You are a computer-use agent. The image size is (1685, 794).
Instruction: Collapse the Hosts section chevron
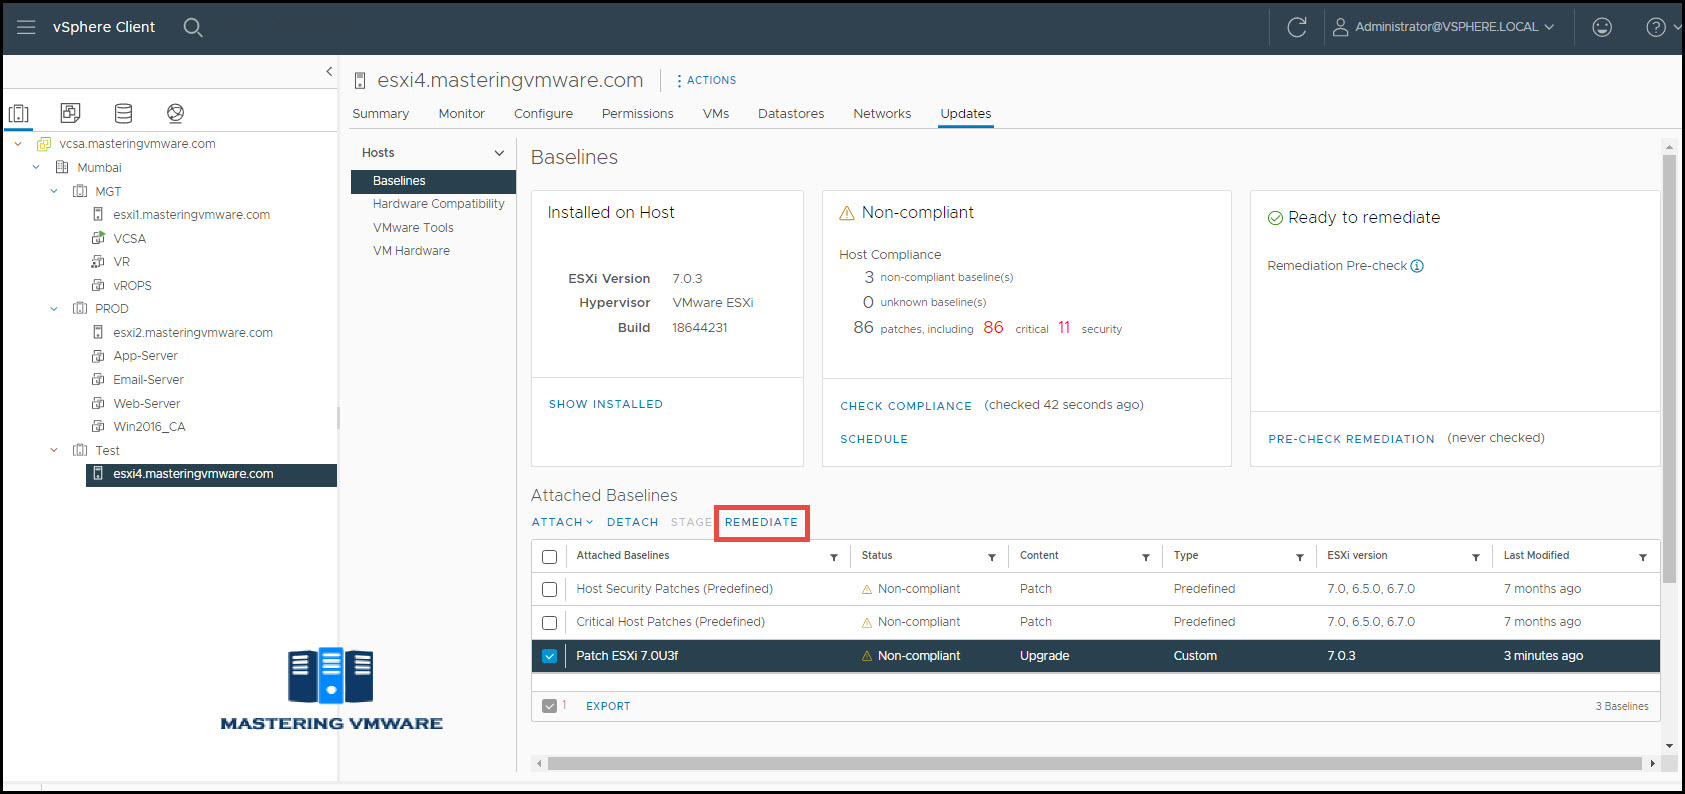tap(499, 153)
